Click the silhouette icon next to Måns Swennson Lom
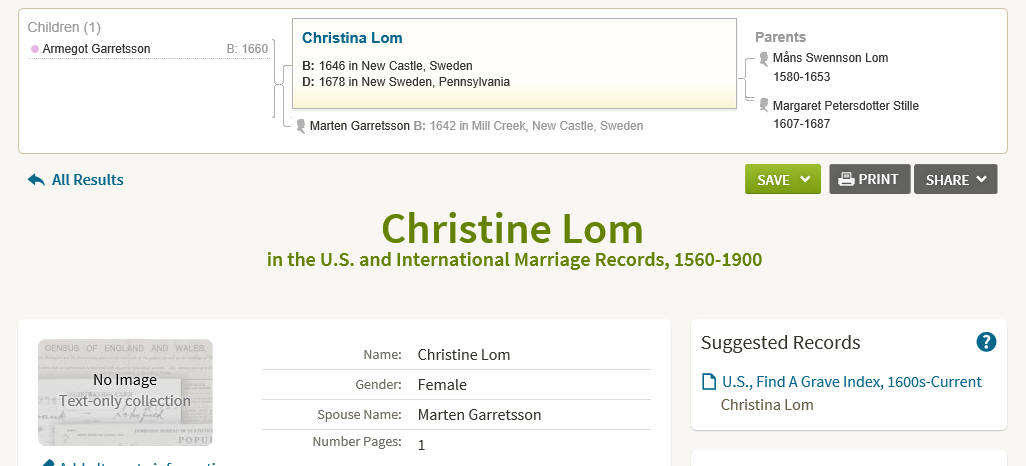 (x=763, y=59)
